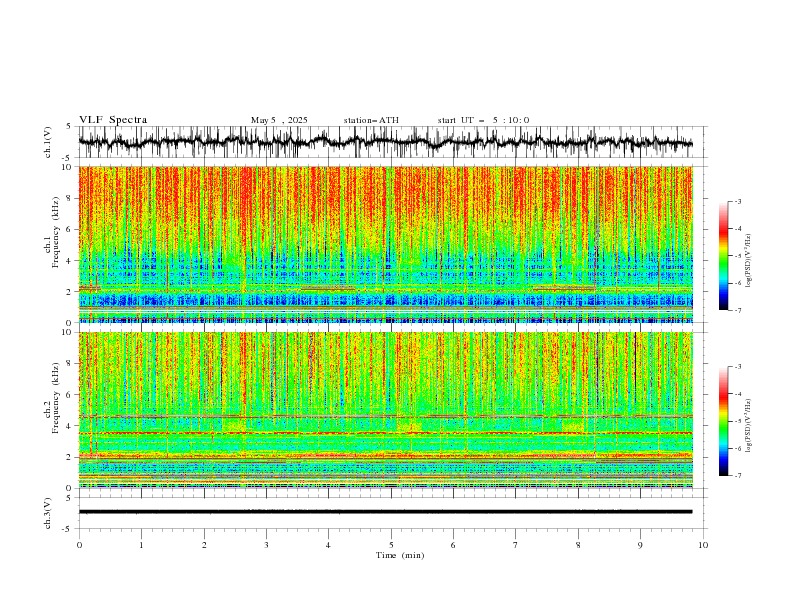
Task: Click the "station=ATH" label
Action: [x=371, y=120]
